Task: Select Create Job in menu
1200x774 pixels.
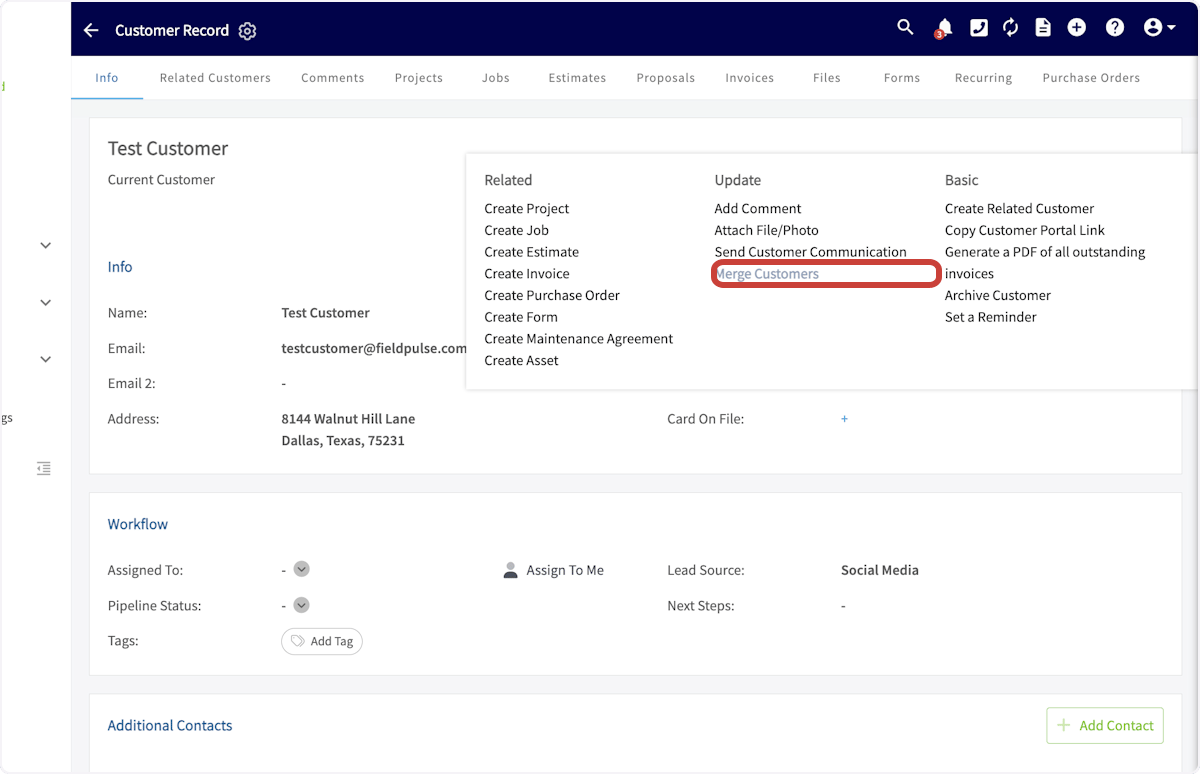Action: [x=517, y=230]
